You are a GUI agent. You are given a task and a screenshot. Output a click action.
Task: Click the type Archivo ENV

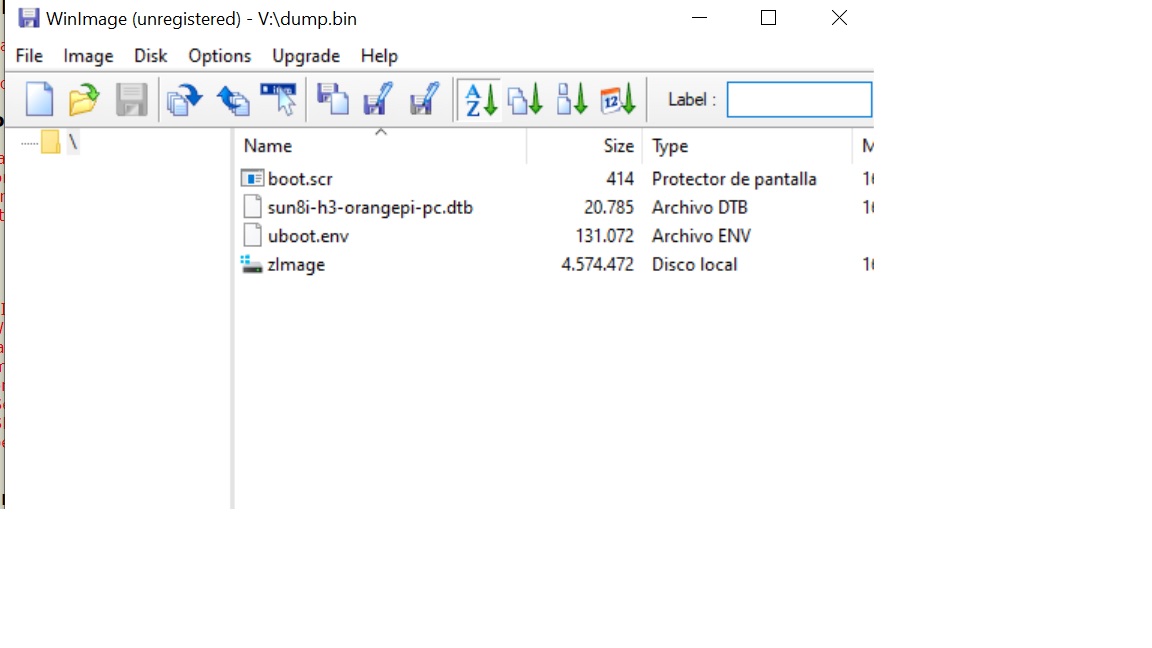point(701,236)
